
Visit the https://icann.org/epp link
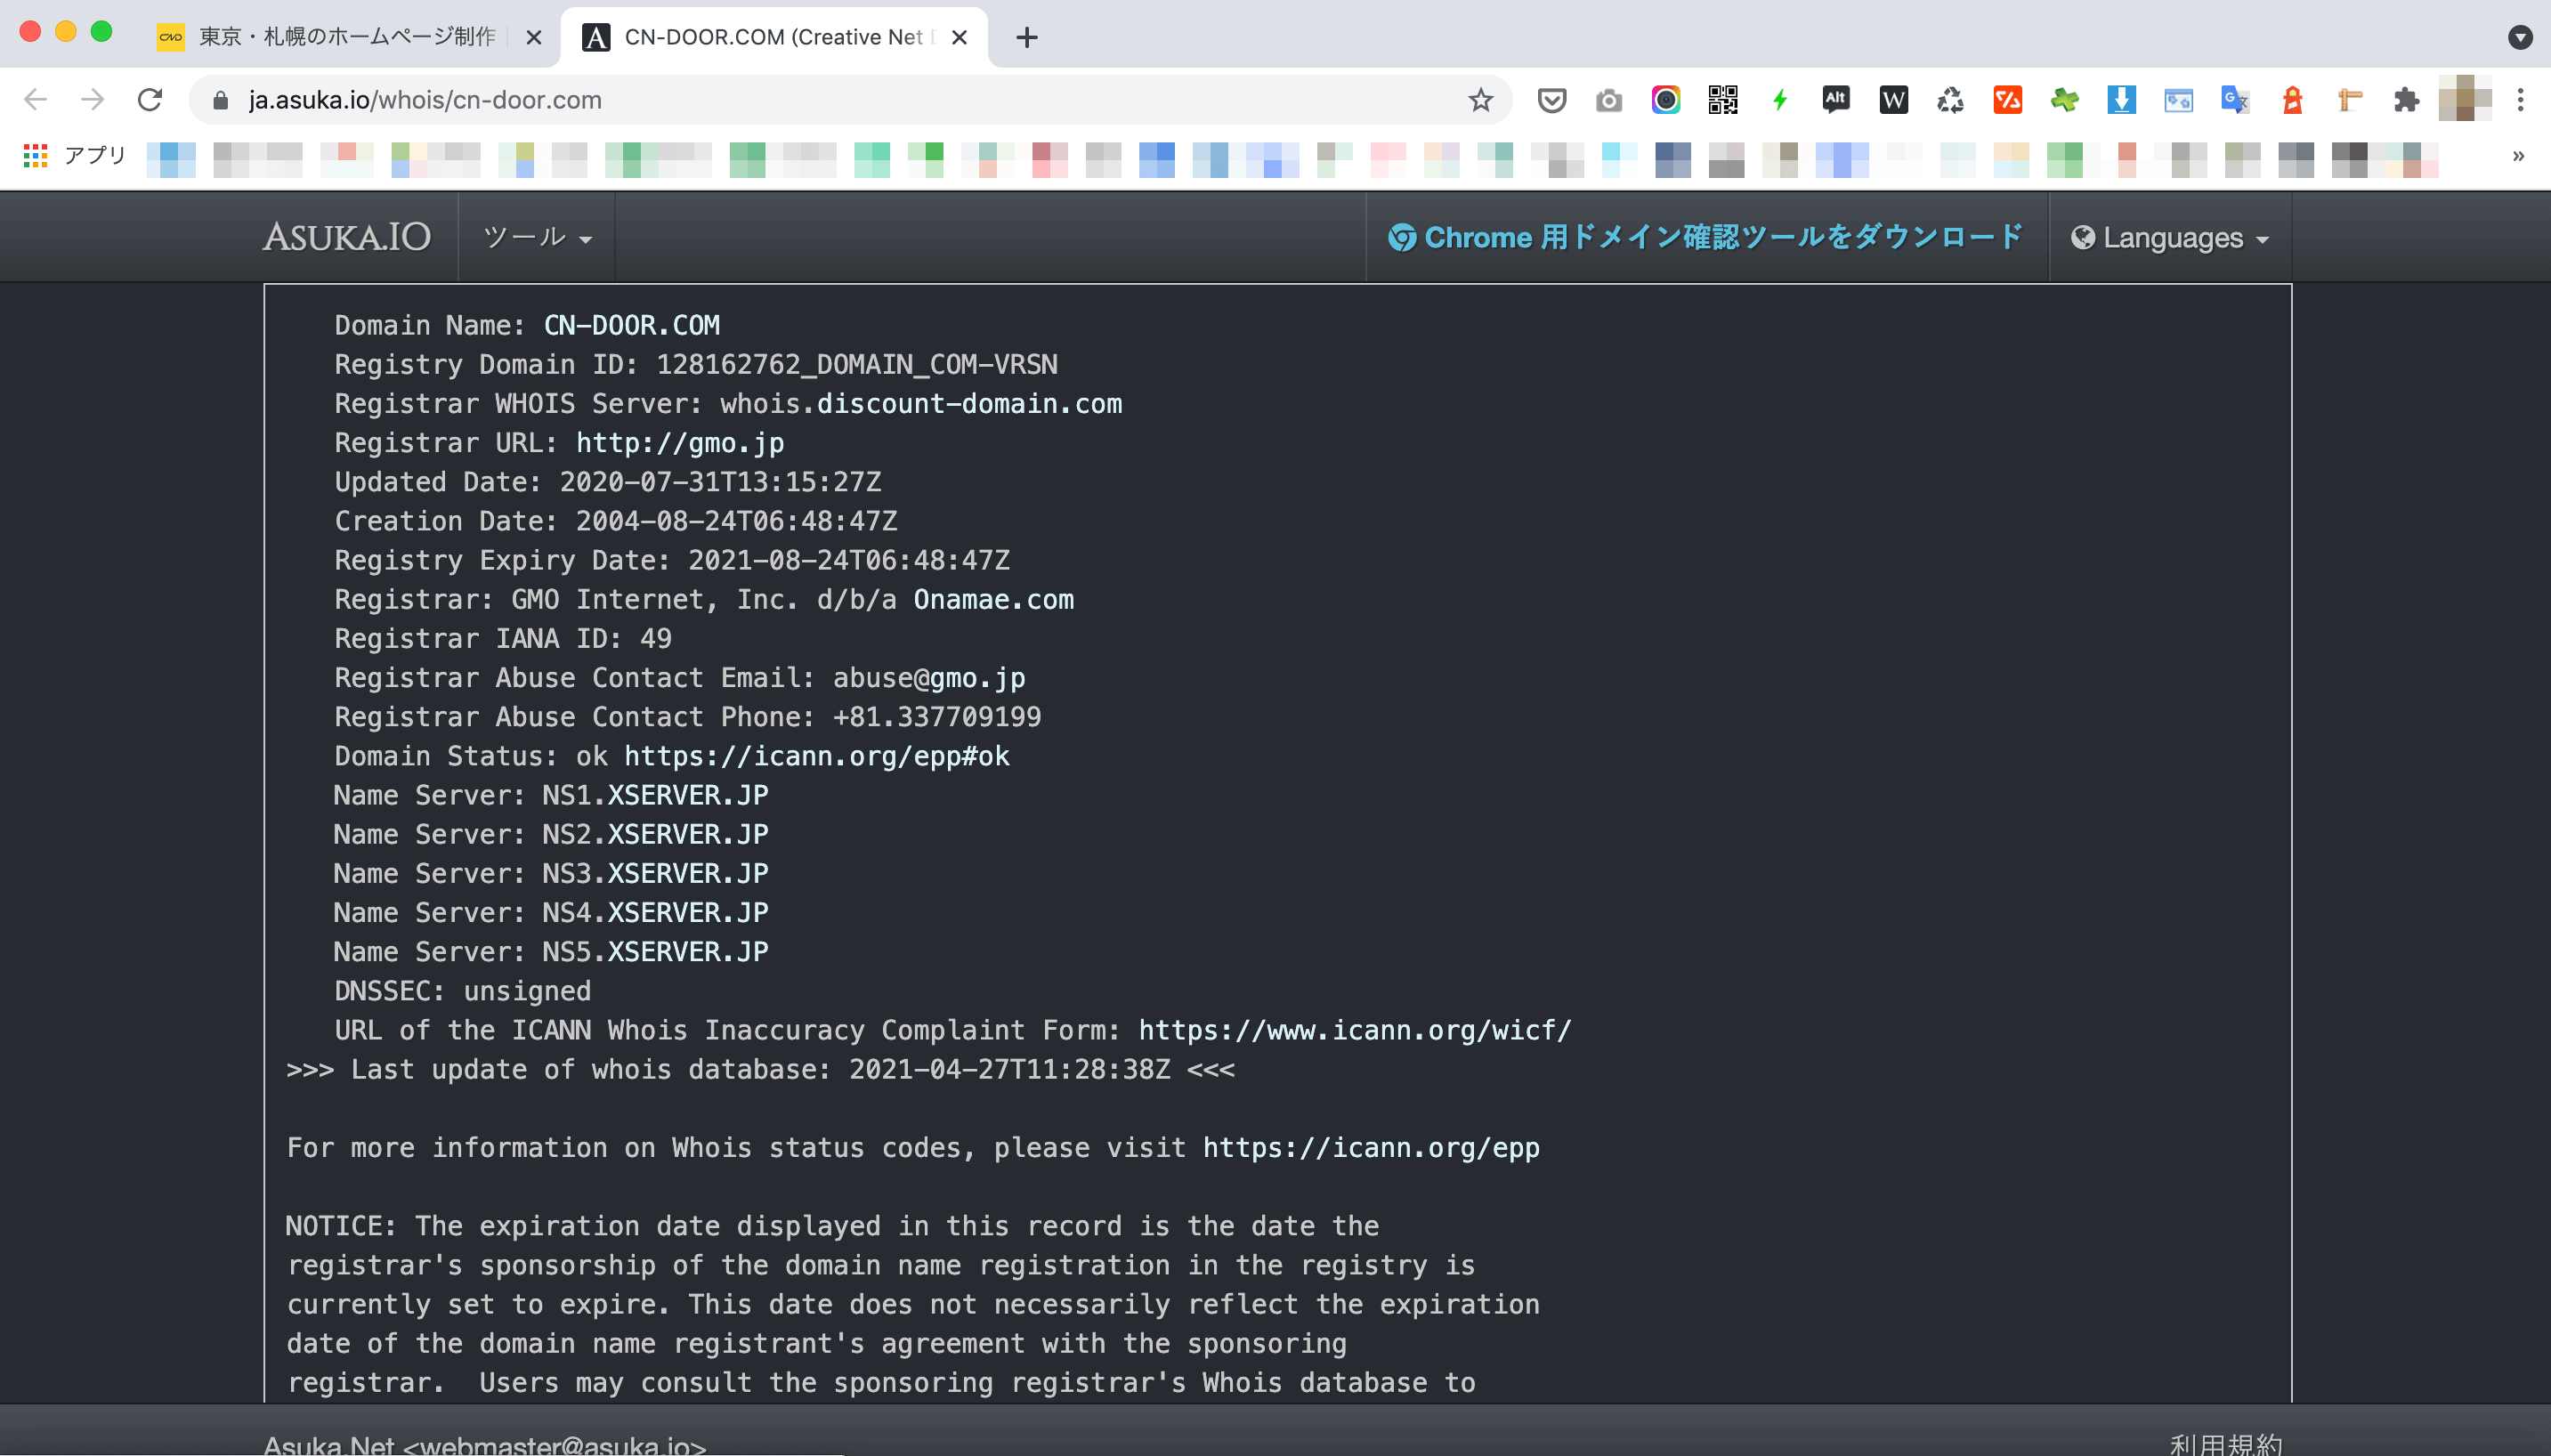(x=1371, y=1148)
